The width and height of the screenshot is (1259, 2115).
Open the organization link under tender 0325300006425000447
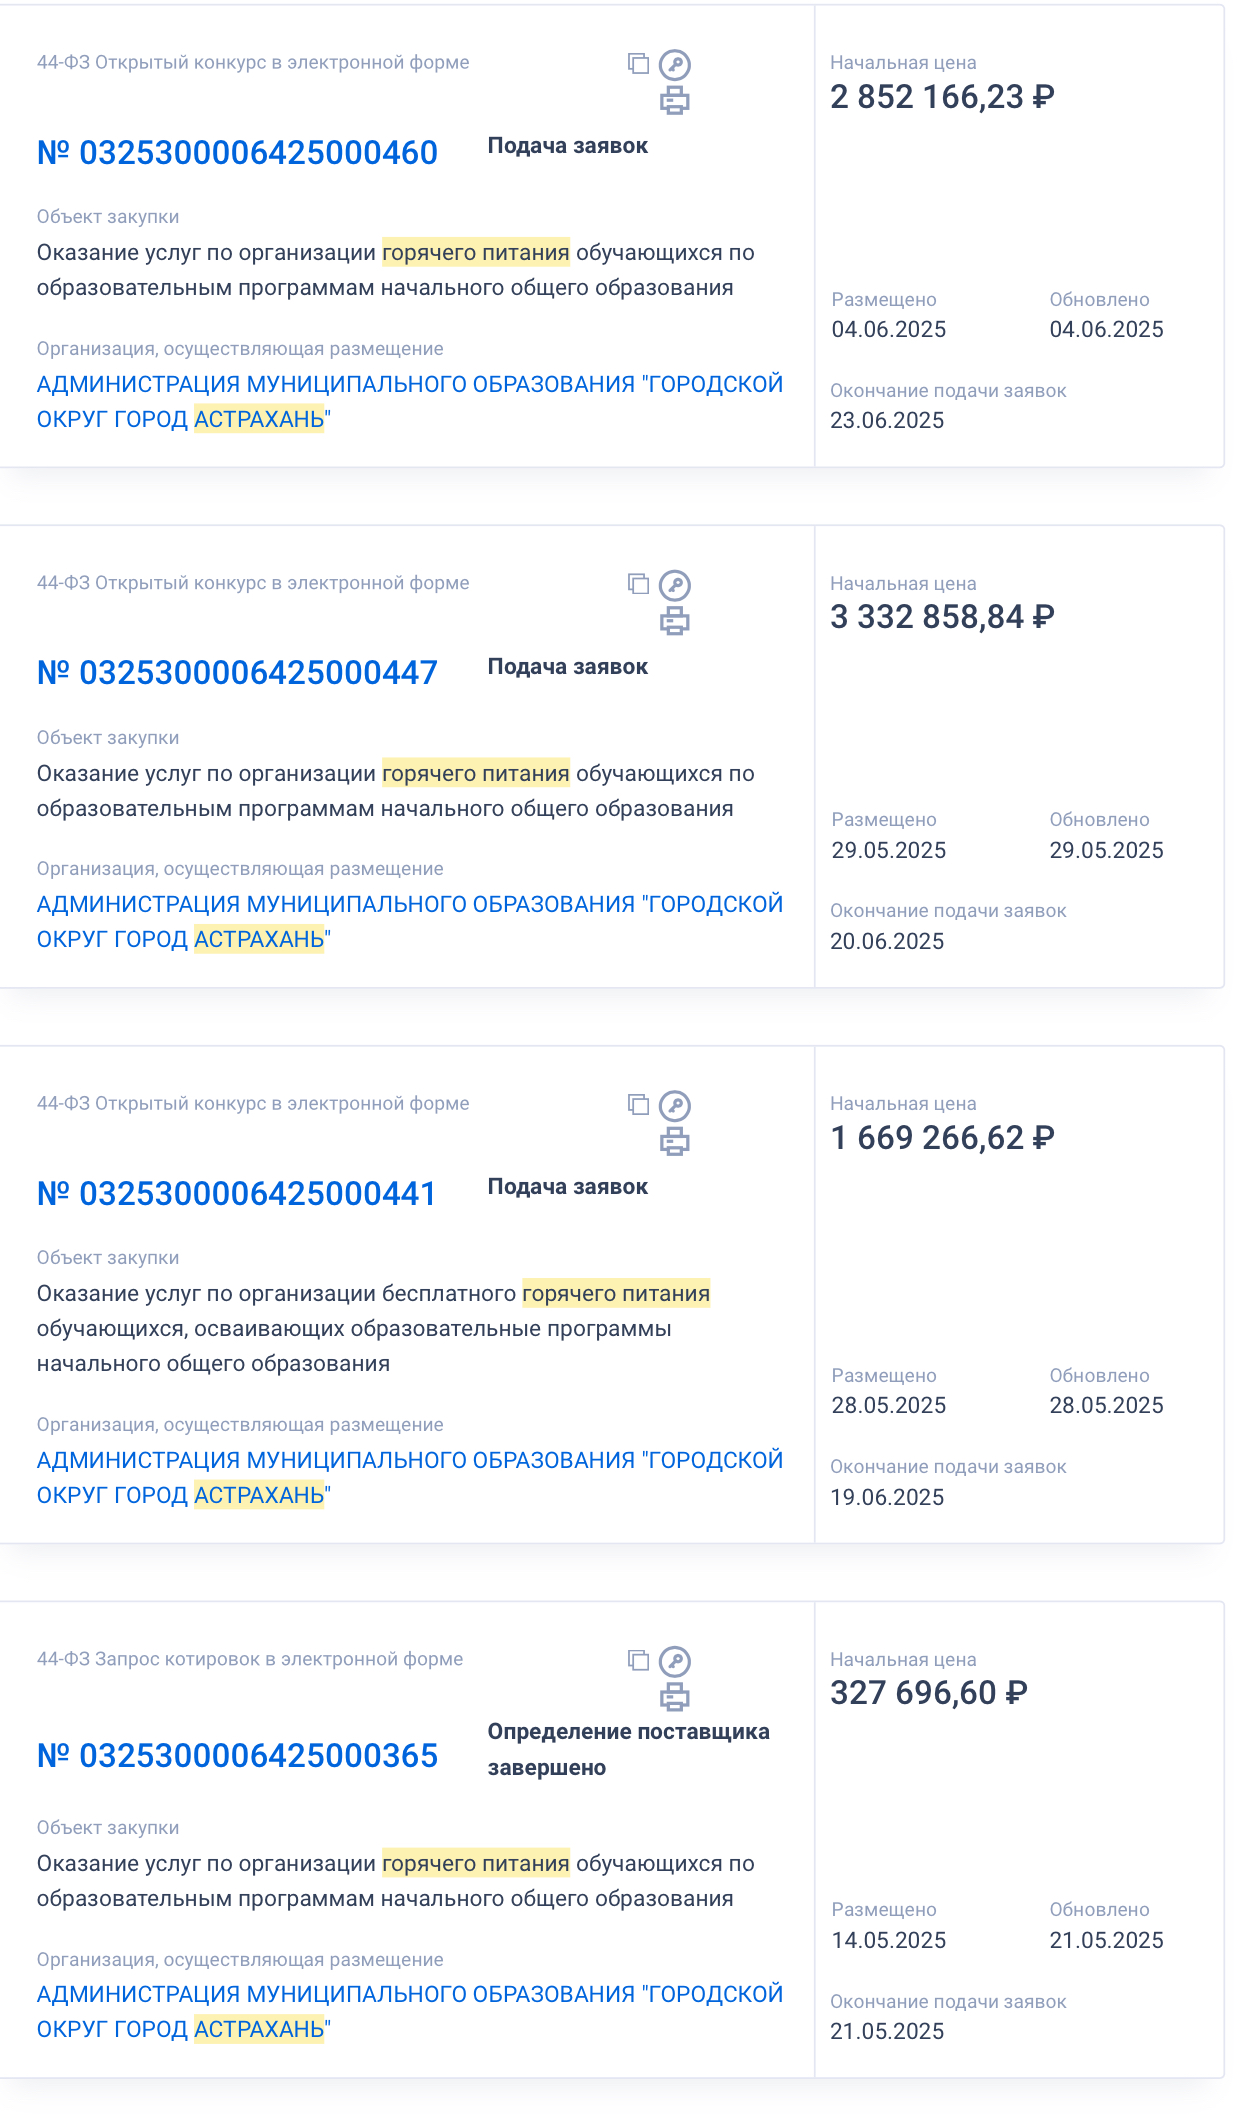[410, 921]
